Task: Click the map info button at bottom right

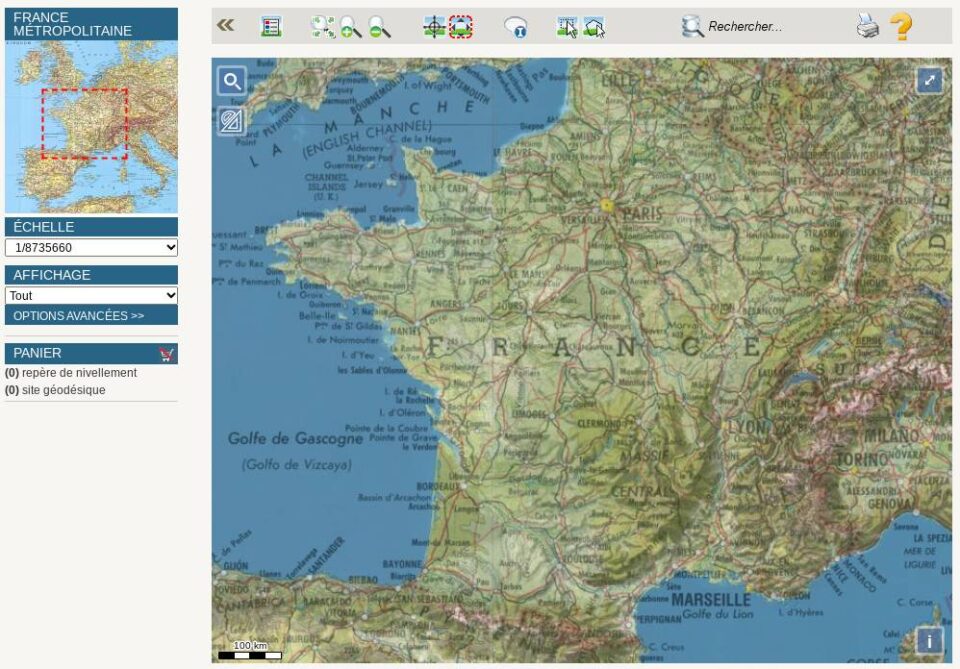Action: 929,641
